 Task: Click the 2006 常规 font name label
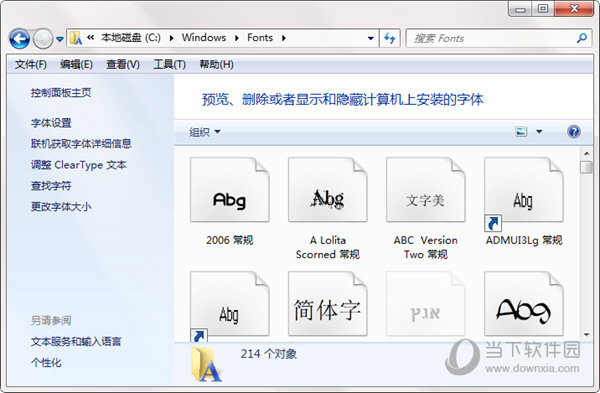(x=230, y=240)
